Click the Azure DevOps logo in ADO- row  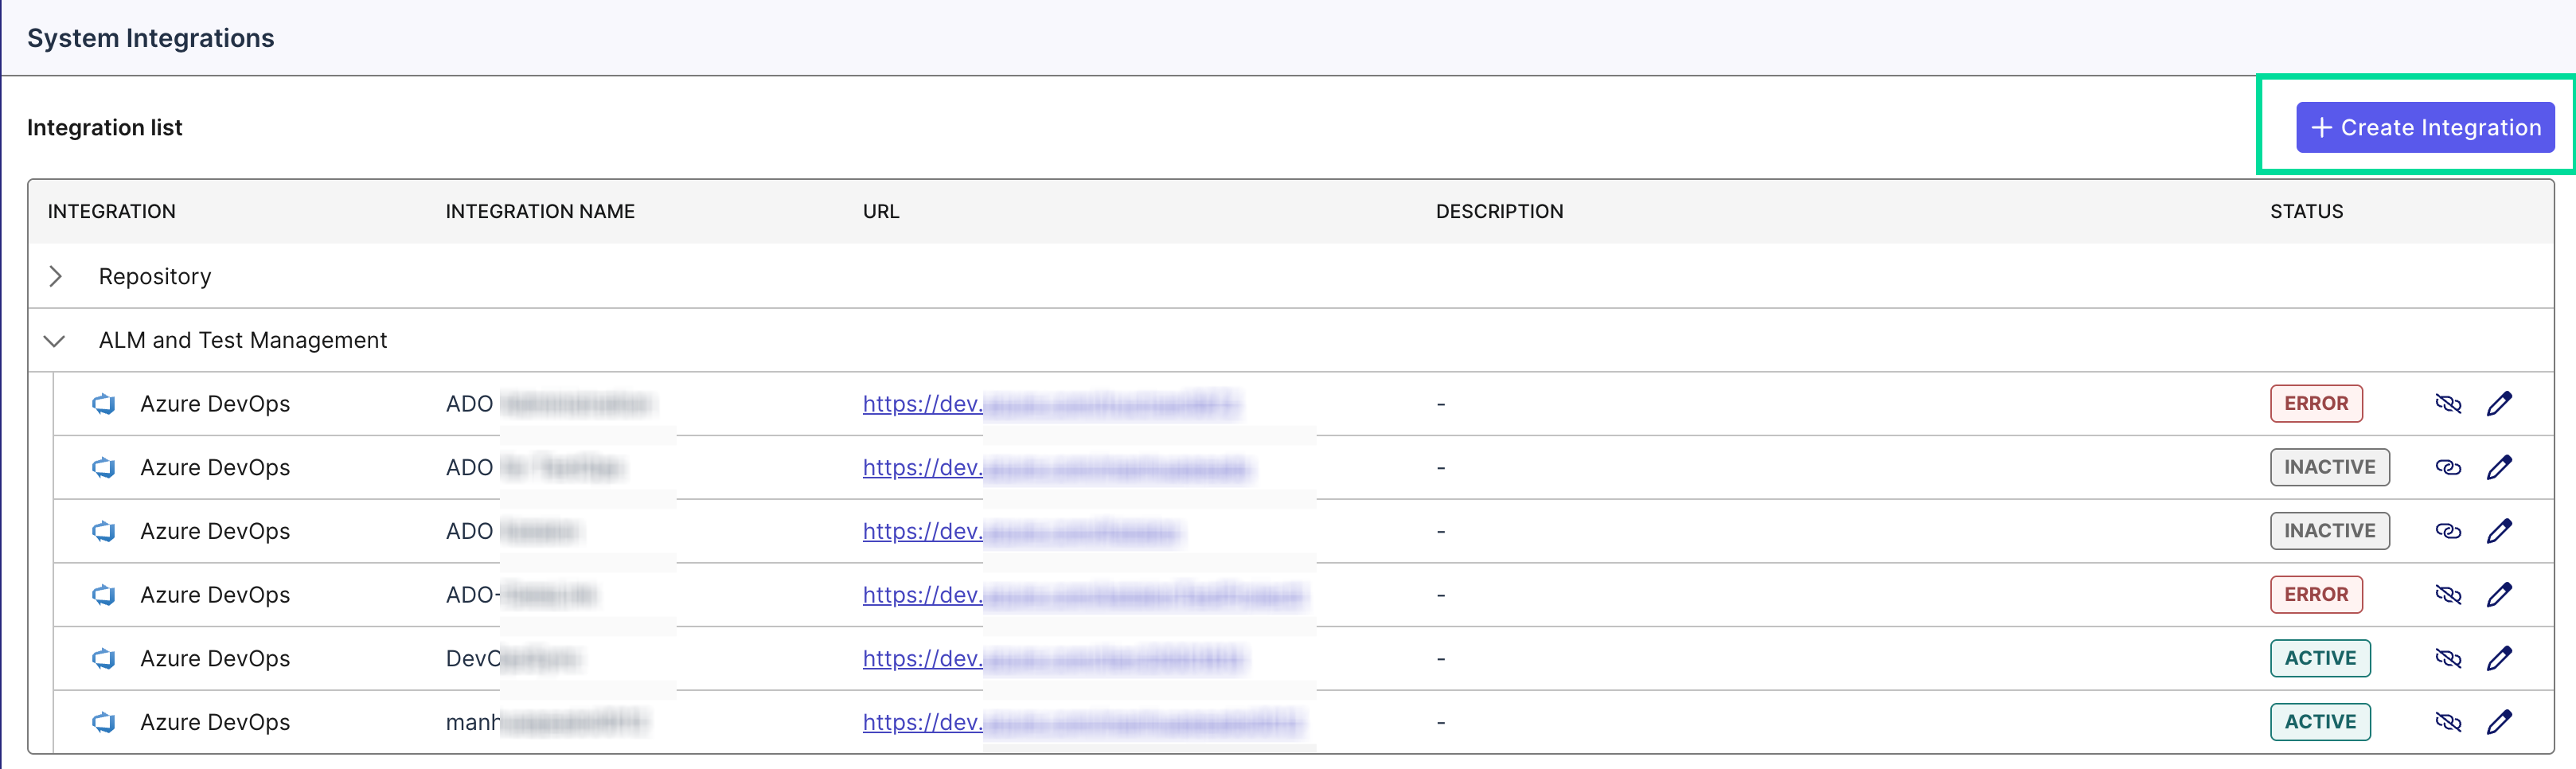[104, 595]
